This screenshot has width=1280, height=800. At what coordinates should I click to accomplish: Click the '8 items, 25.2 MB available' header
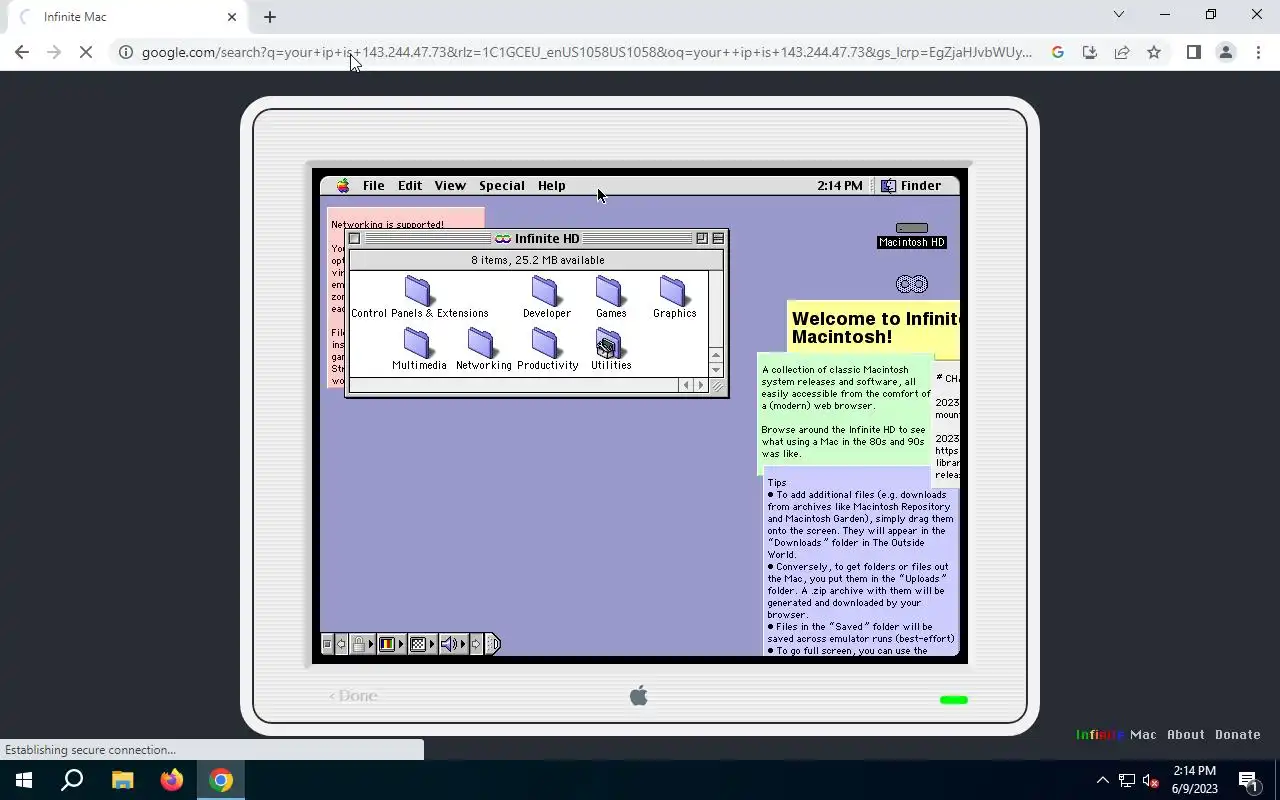537,260
